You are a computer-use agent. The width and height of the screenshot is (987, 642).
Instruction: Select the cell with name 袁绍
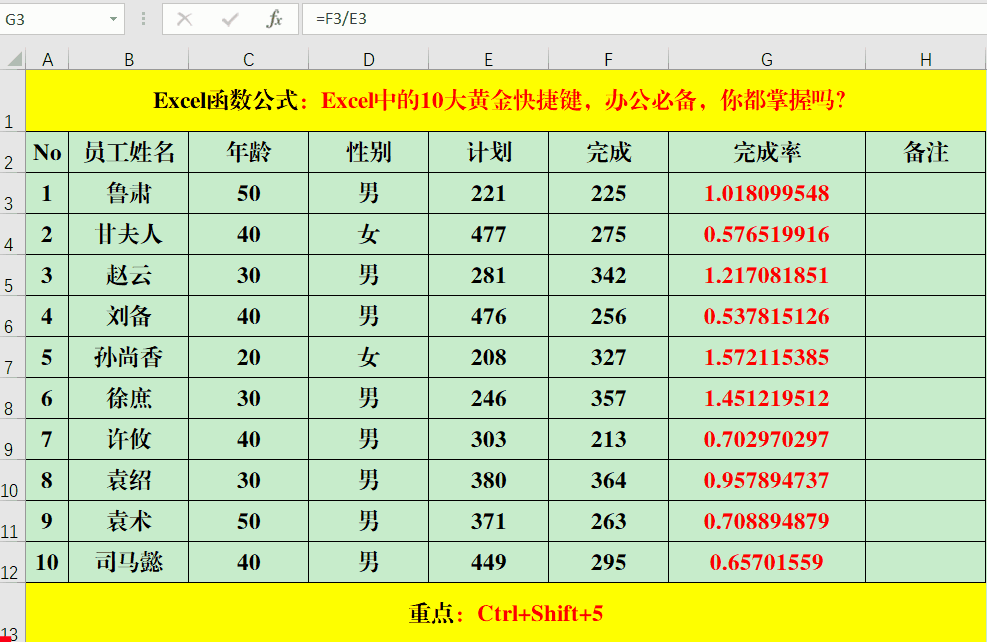point(128,480)
